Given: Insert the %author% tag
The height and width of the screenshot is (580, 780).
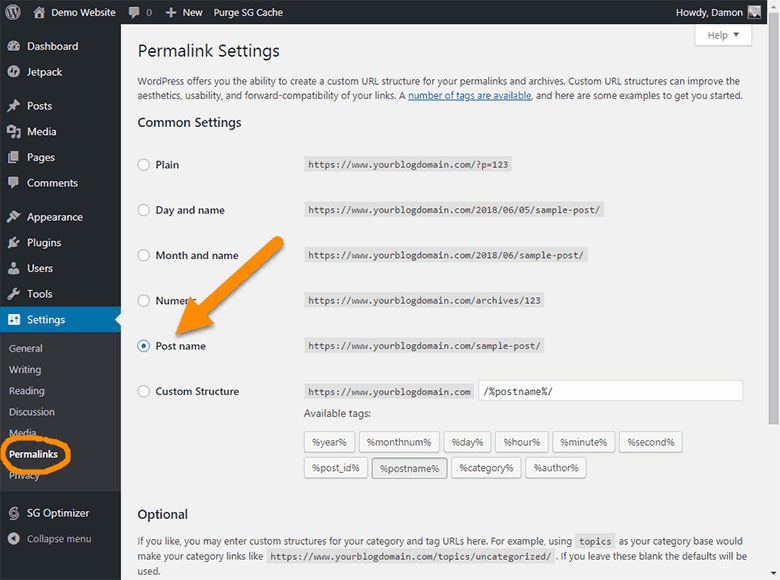Looking at the screenshot, I should tap(556, 468).
